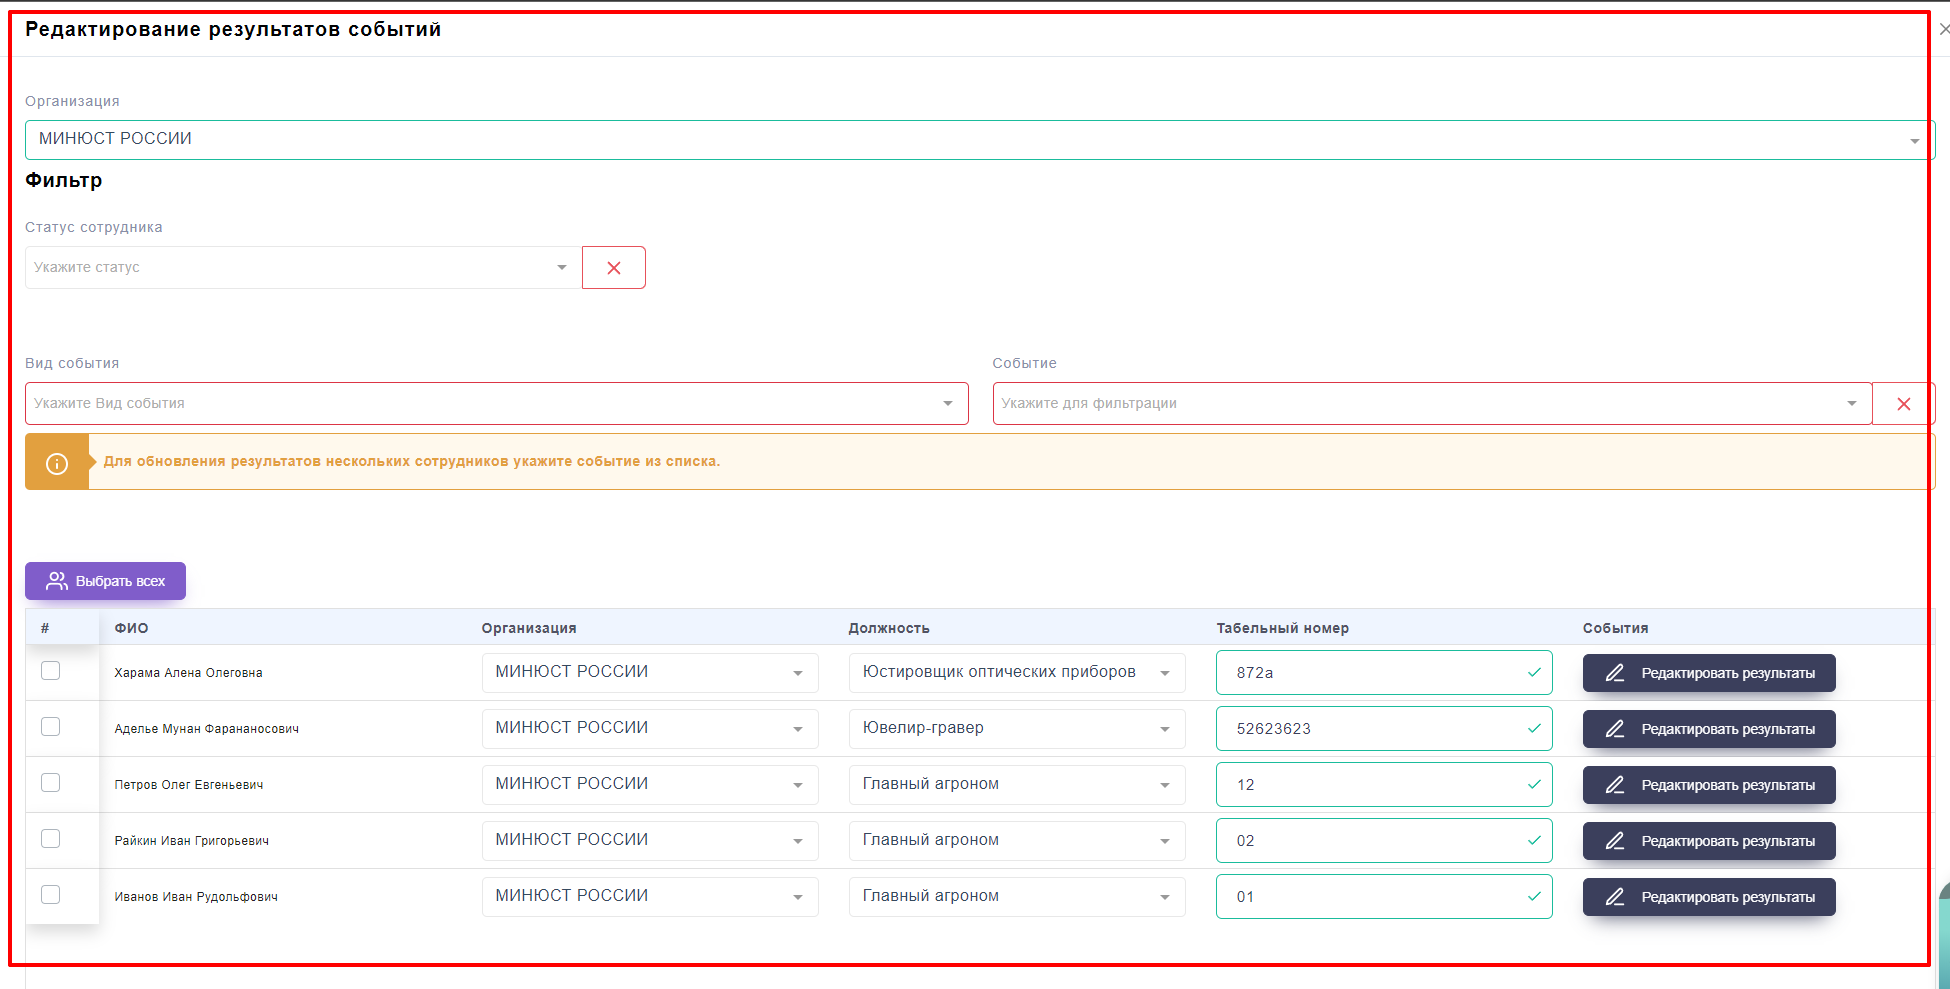Clear the employee status filter with red X
The image size is (1950, 989).
point(613,268)
